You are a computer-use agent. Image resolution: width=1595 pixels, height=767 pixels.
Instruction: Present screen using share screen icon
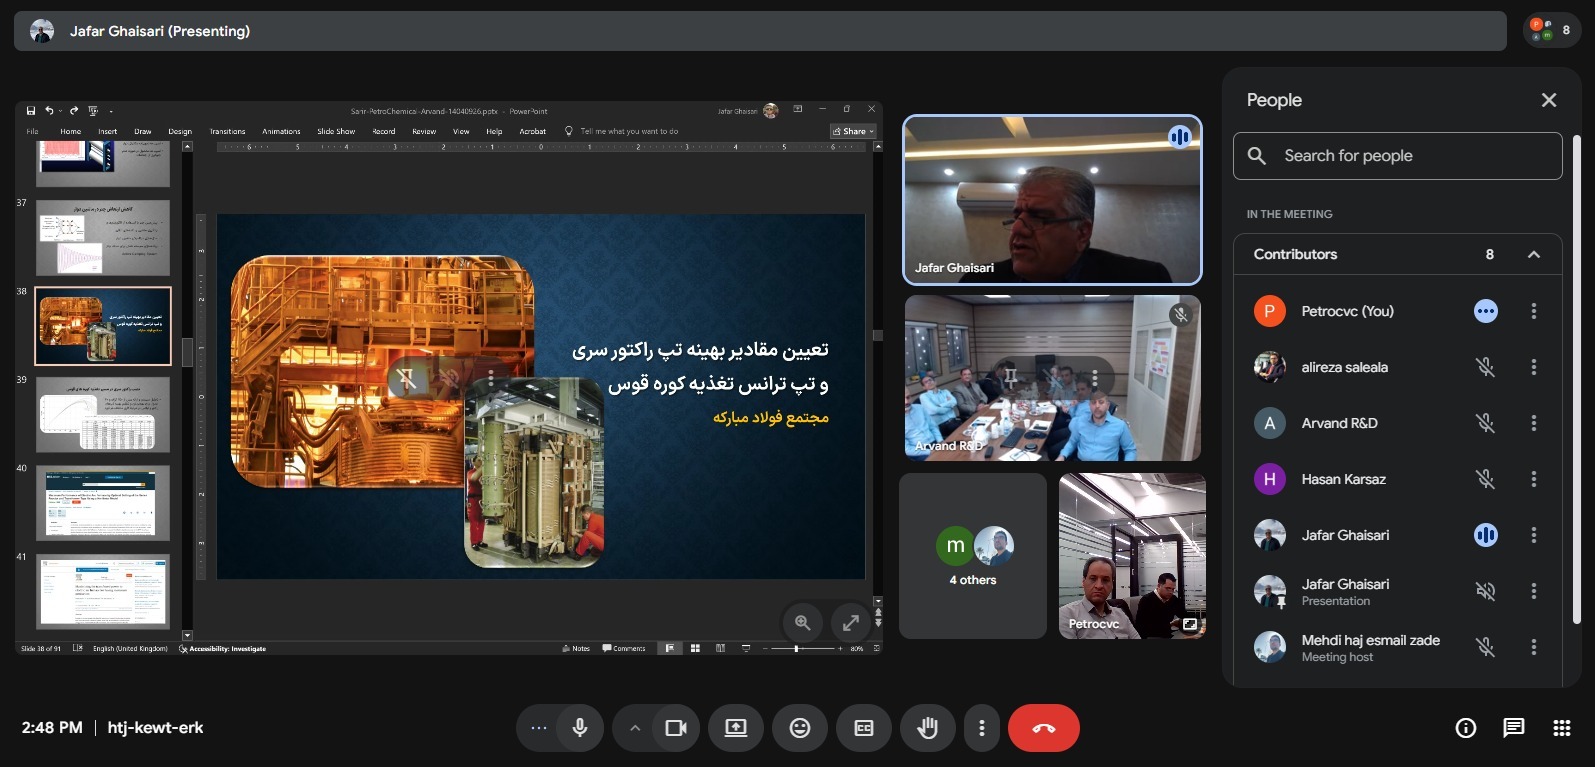click(x=736, y=728)
